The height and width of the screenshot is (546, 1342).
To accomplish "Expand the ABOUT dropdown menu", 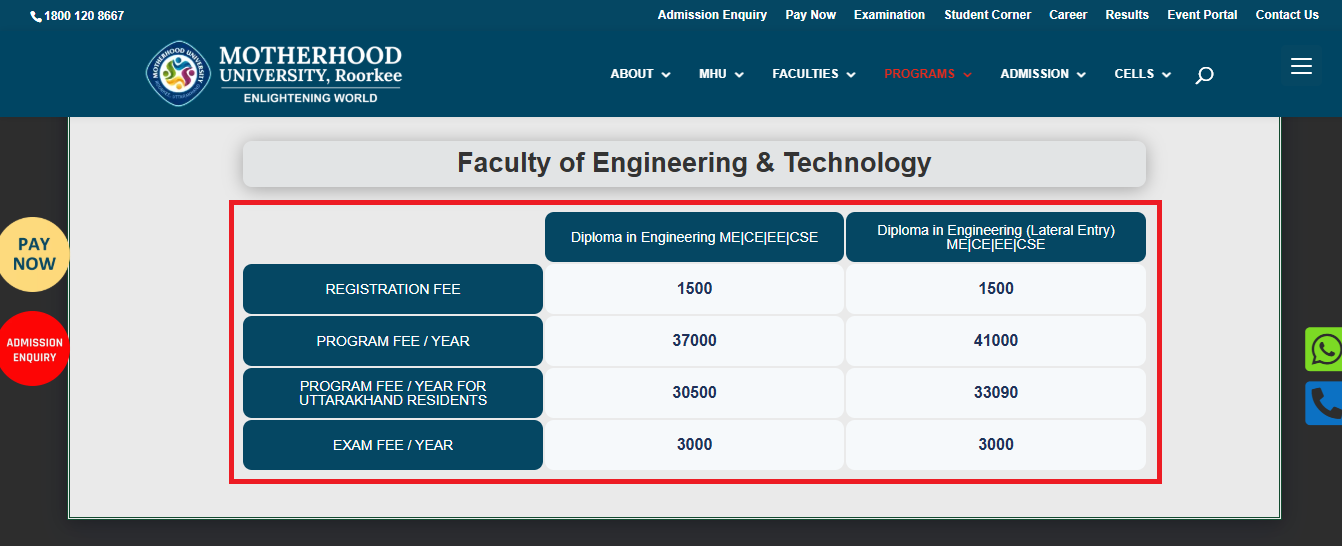I will (x=640, y=74).
